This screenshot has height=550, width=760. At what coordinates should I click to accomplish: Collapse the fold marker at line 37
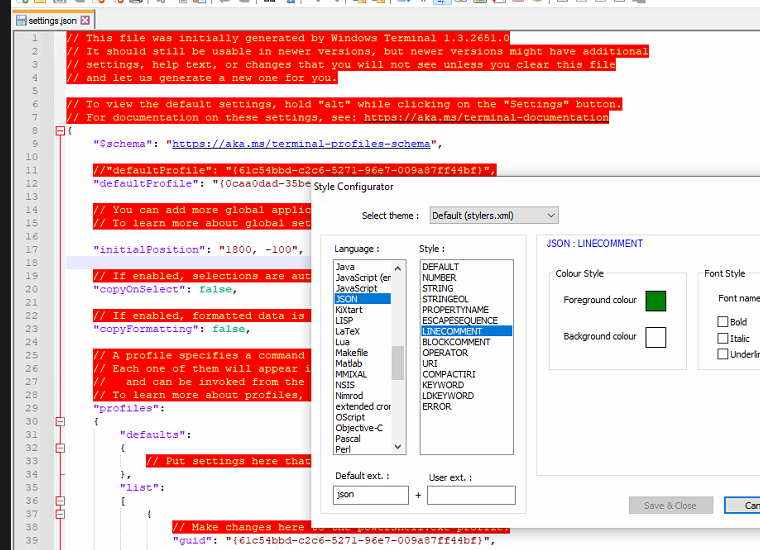(x=60, y=514)
